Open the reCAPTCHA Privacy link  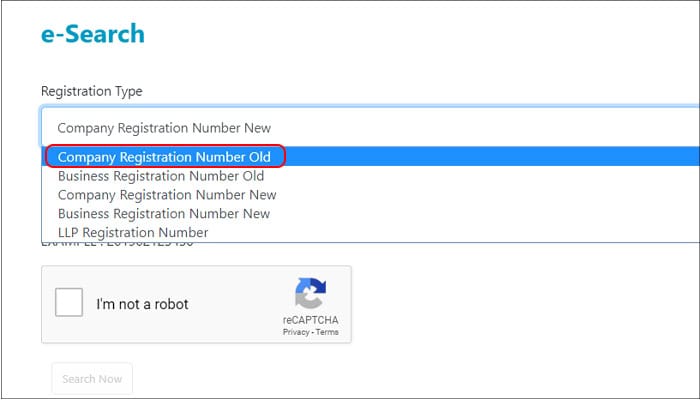[295, 332]
